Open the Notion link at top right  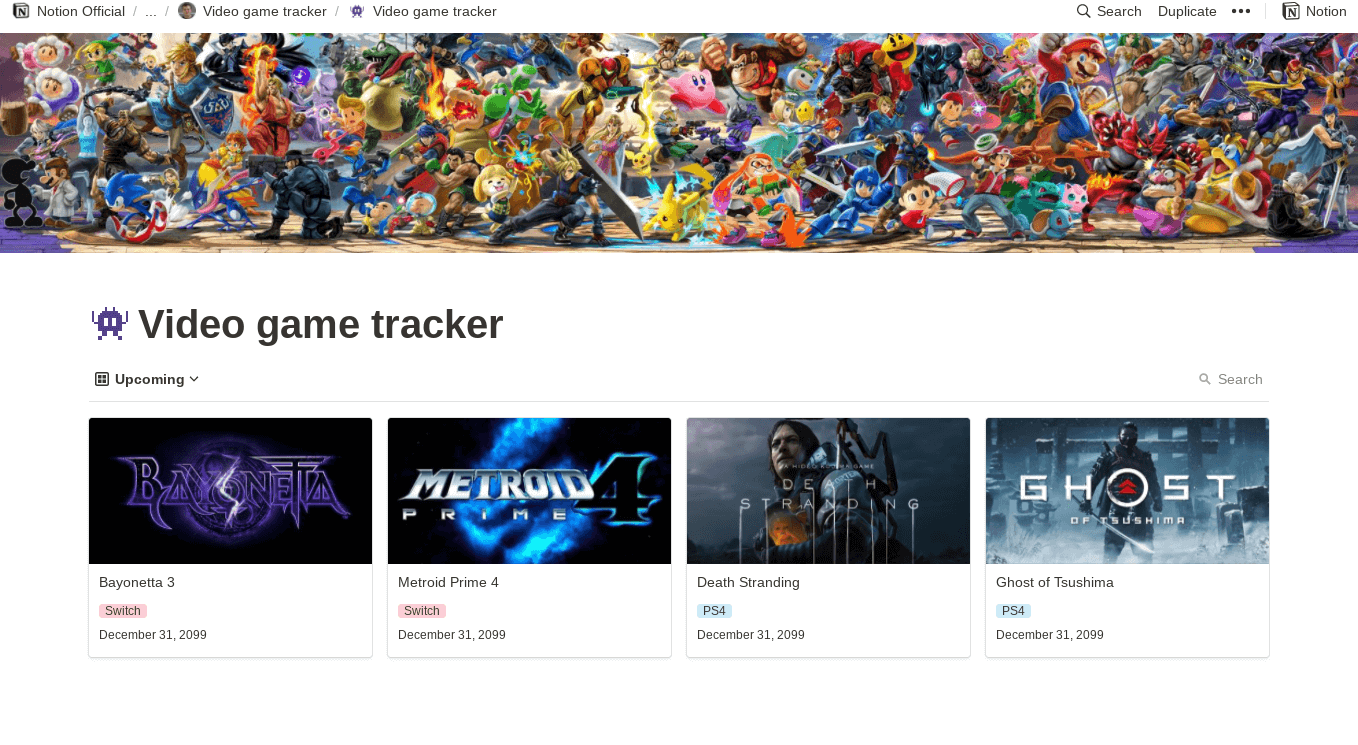pos(1326,11)
